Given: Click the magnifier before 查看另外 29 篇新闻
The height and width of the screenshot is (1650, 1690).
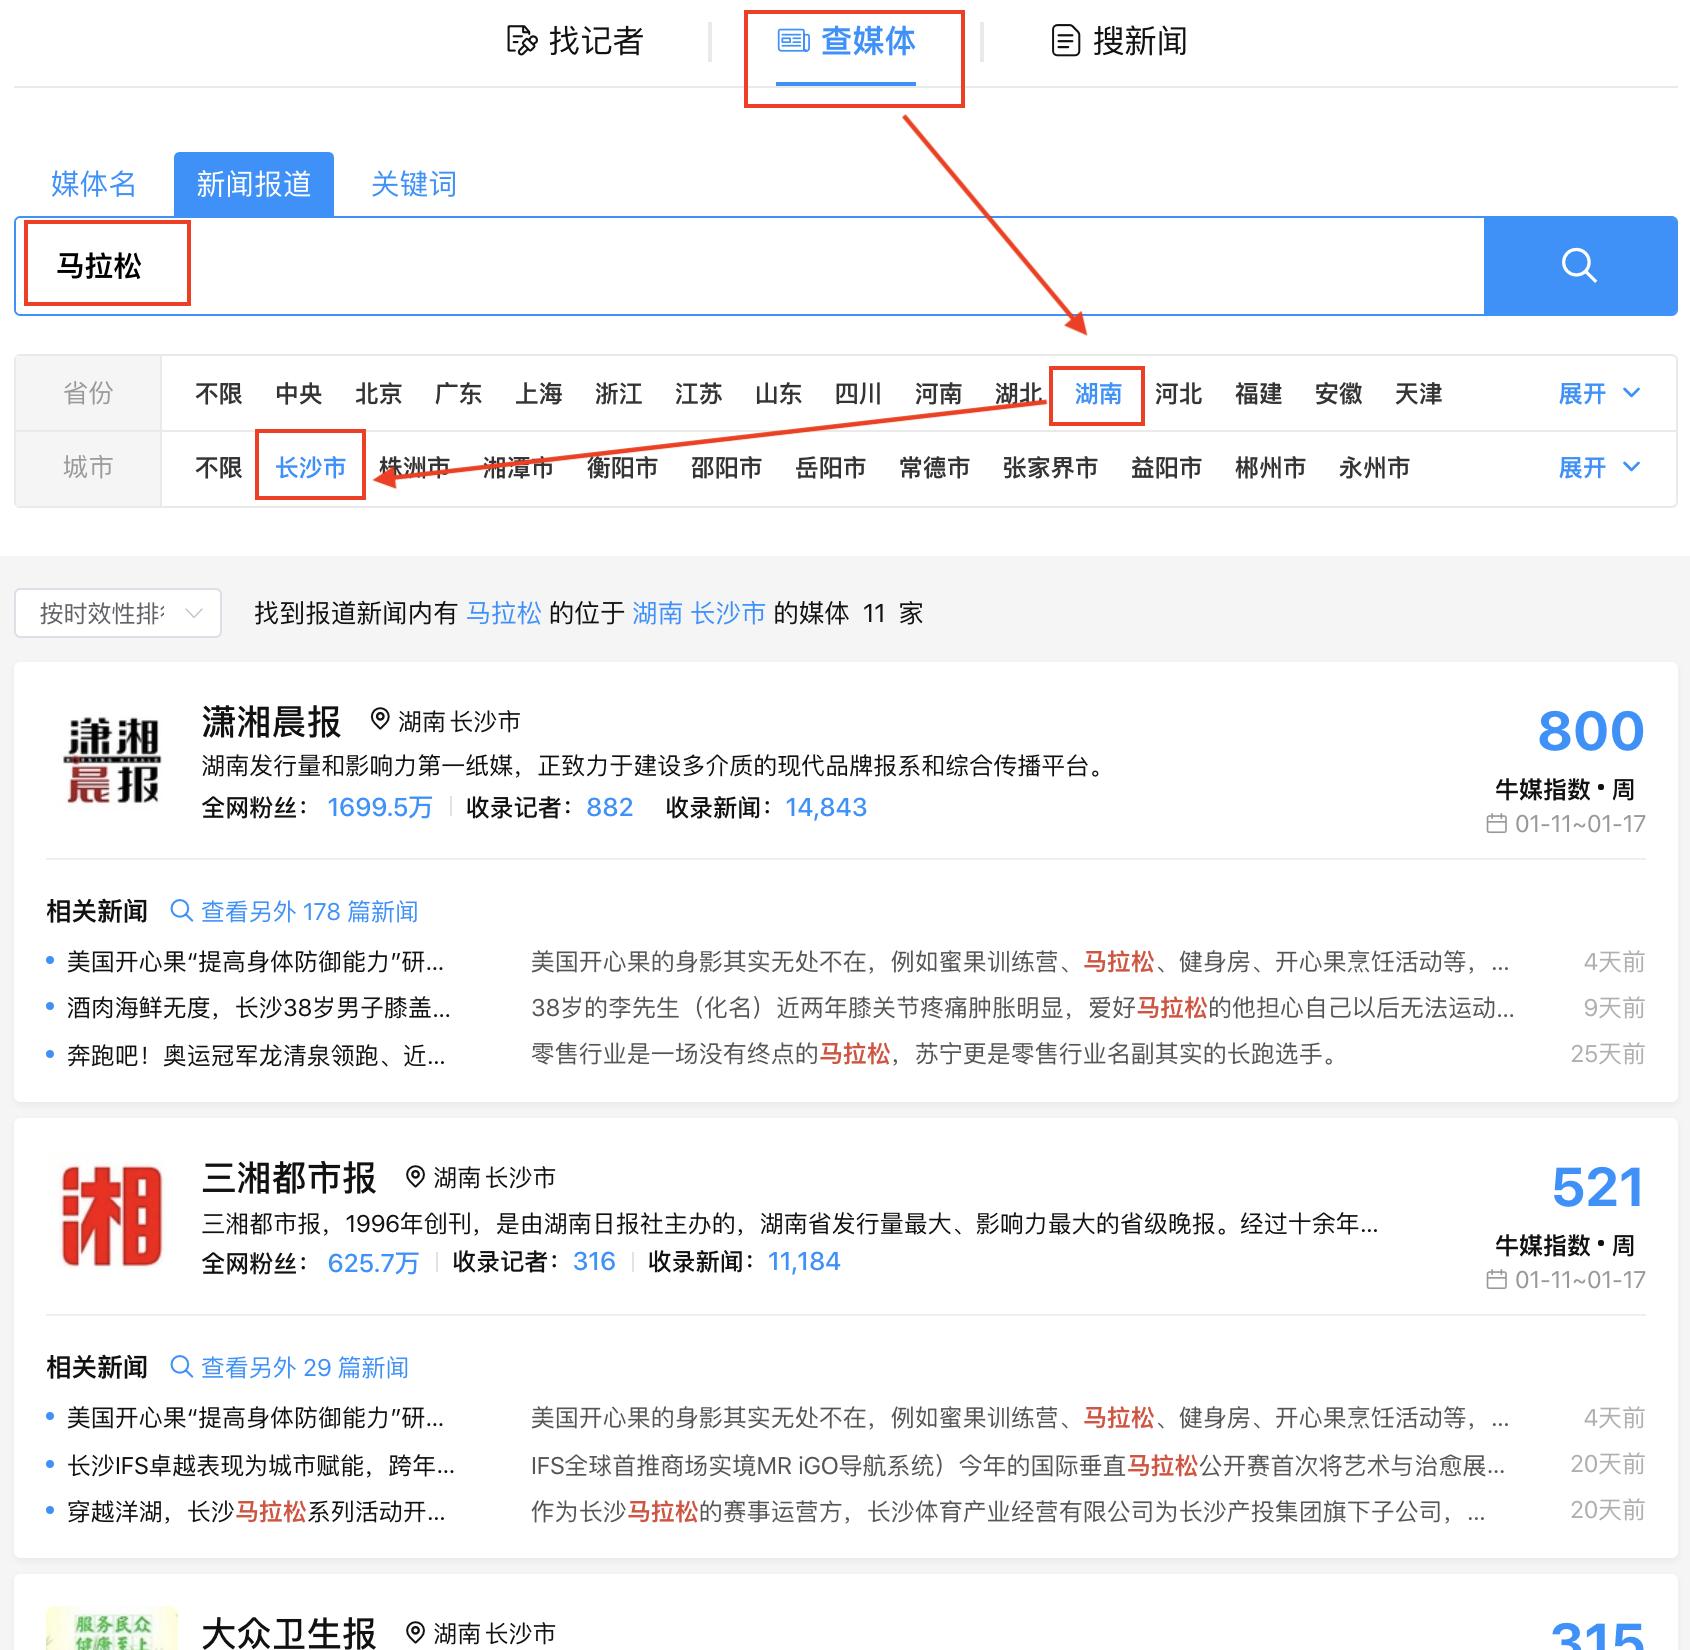Looking at the screenshot, I should pos(182,1366).
